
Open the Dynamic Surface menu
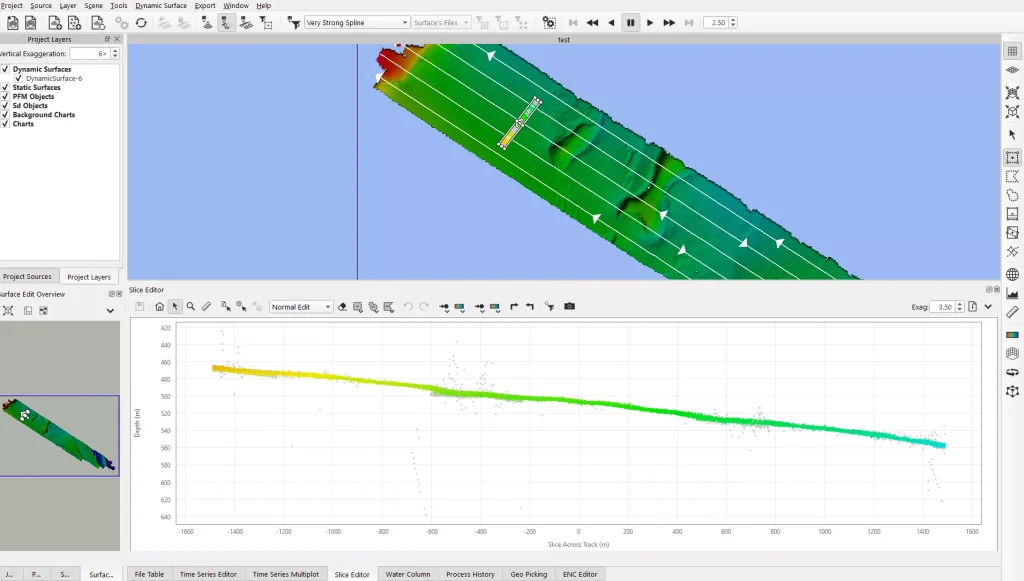click(161, 5)
